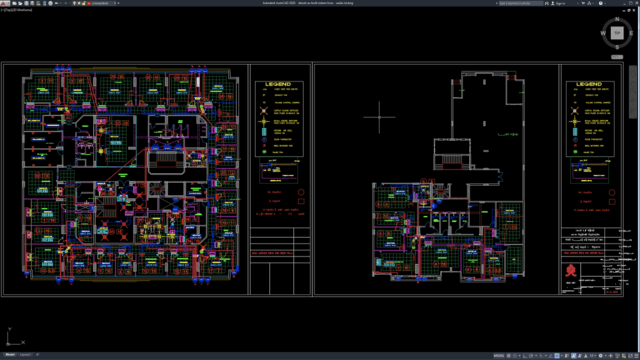Toggle the drawing grid display

509,356
